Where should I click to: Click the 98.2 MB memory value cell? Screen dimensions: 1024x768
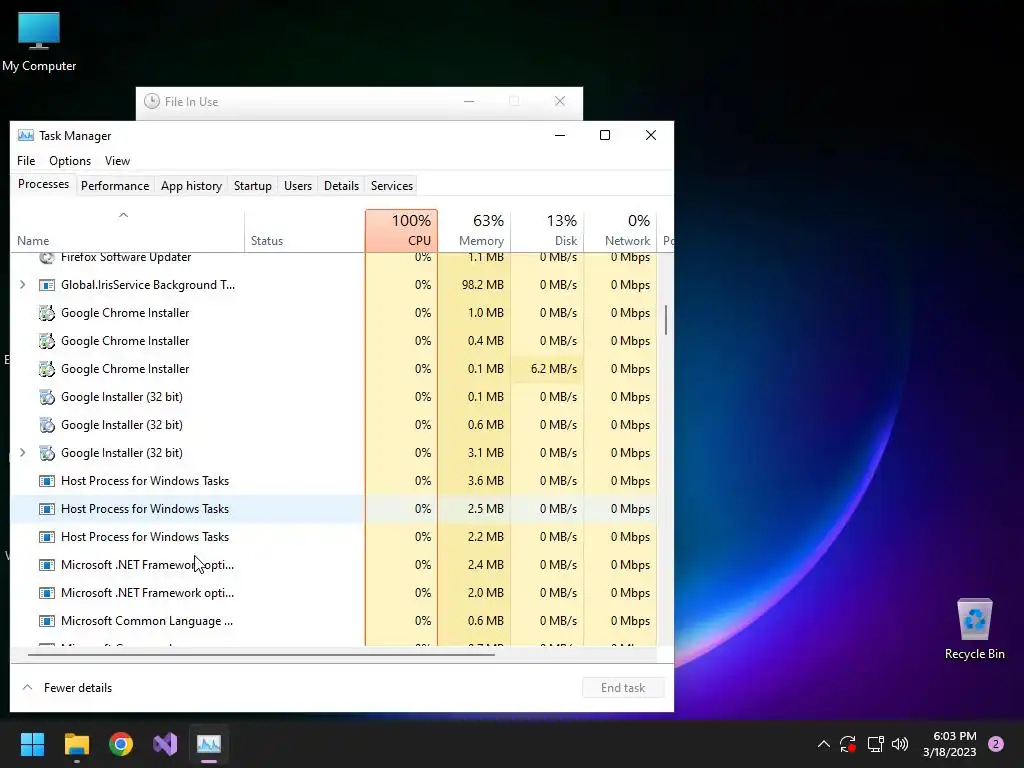click(474, 285)
